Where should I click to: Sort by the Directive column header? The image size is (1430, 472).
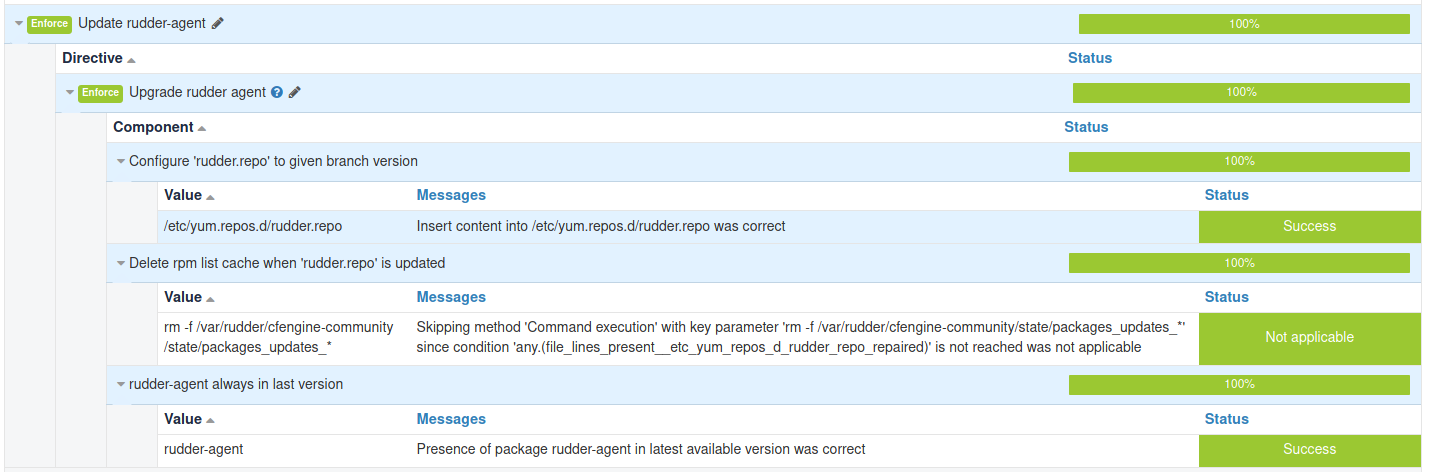point(92,58)
